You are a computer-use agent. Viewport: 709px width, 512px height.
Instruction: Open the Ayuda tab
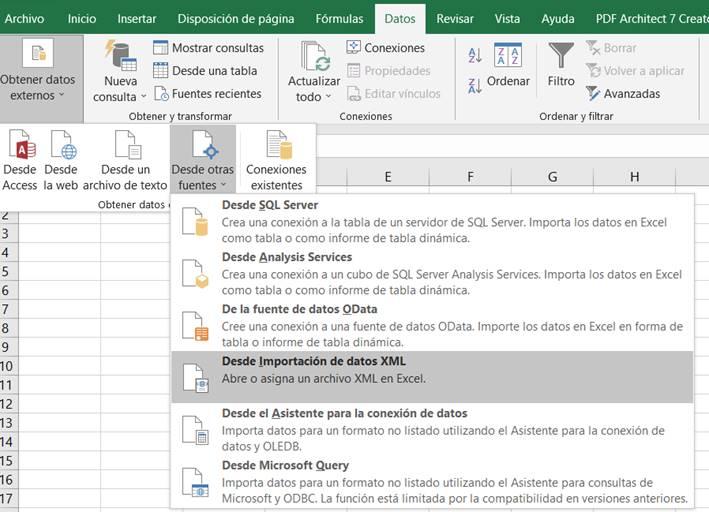[558, 19]
